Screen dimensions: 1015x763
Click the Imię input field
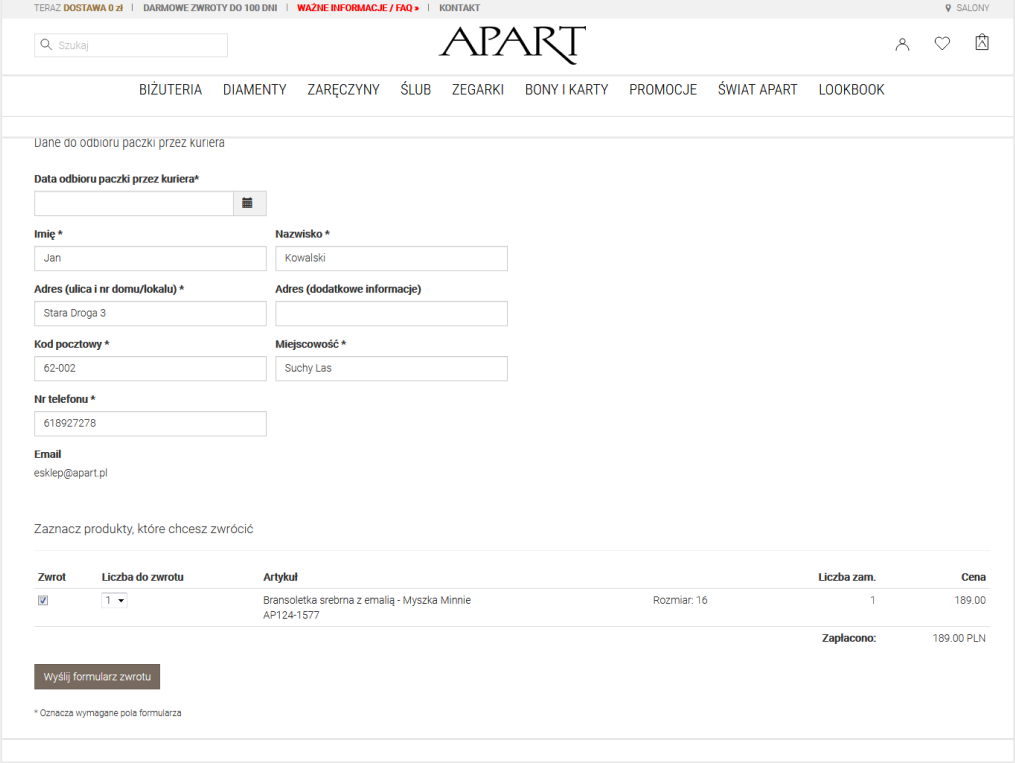point(150,258)
